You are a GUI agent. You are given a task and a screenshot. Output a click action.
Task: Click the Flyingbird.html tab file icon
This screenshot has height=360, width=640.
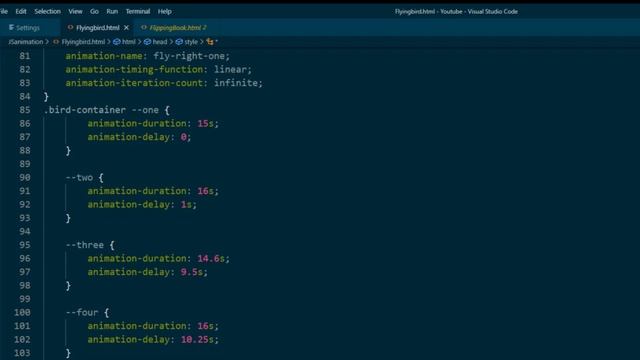point(70,27)
